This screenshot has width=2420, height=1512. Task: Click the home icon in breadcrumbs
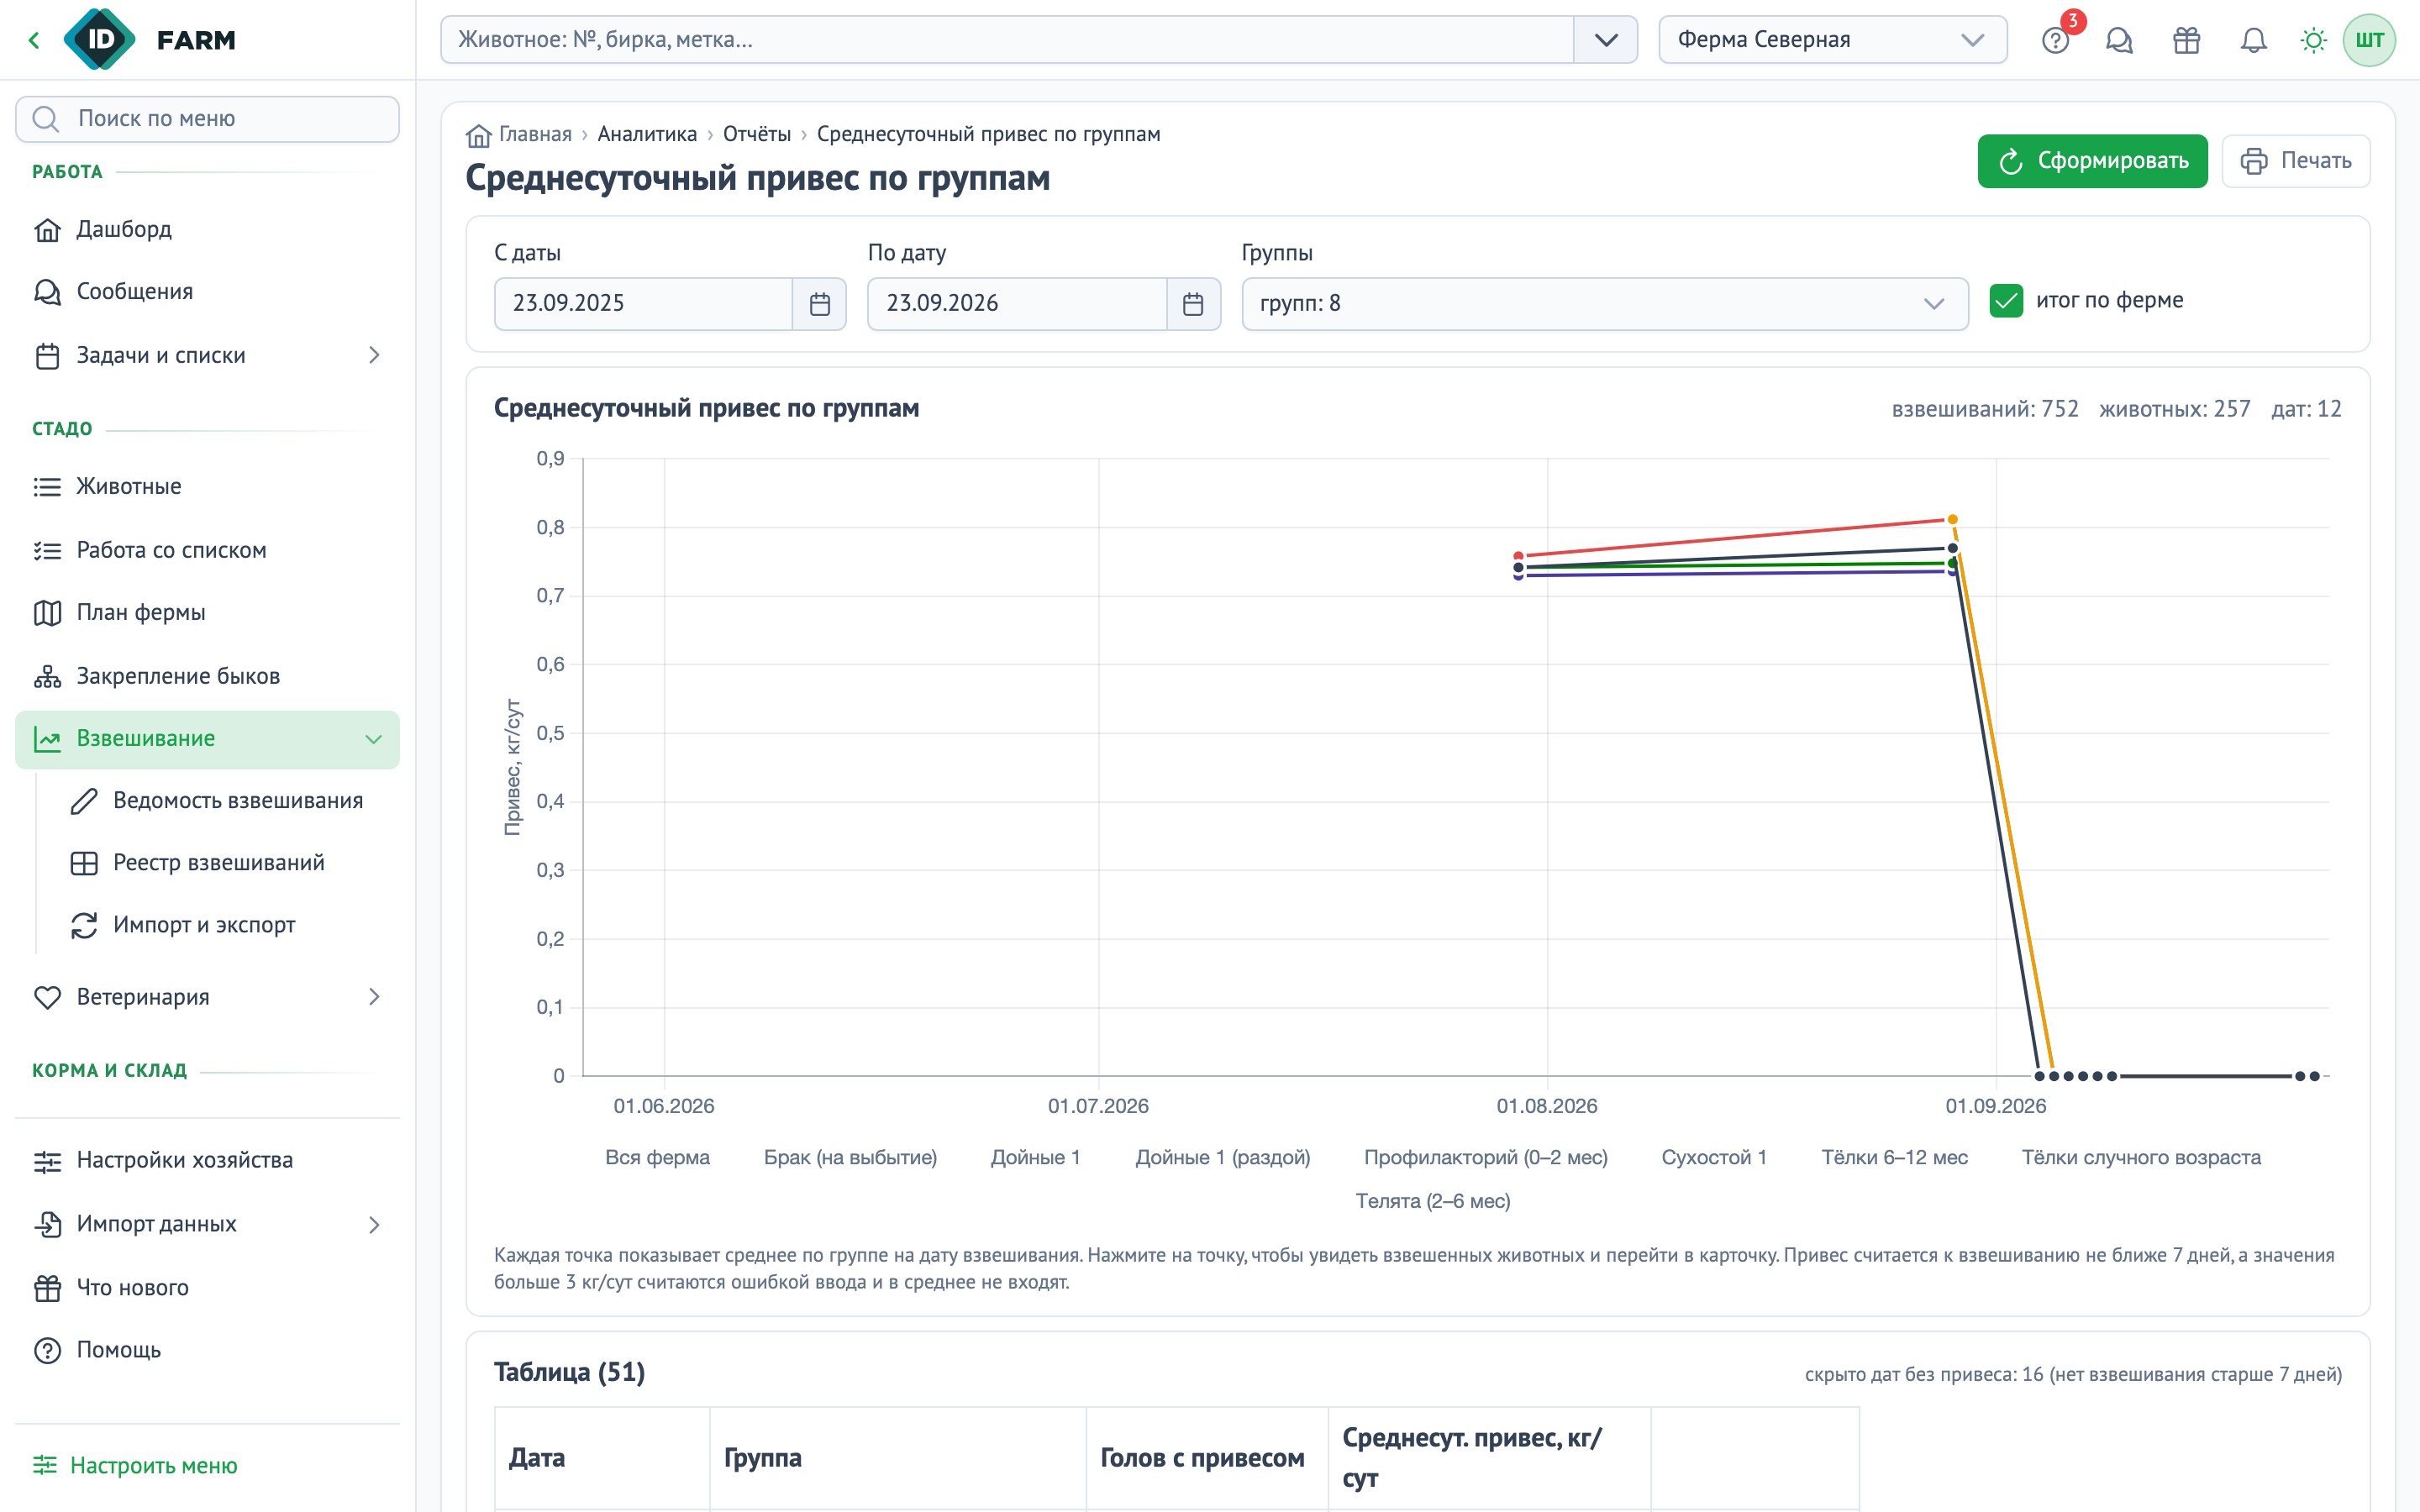point(479,135)
